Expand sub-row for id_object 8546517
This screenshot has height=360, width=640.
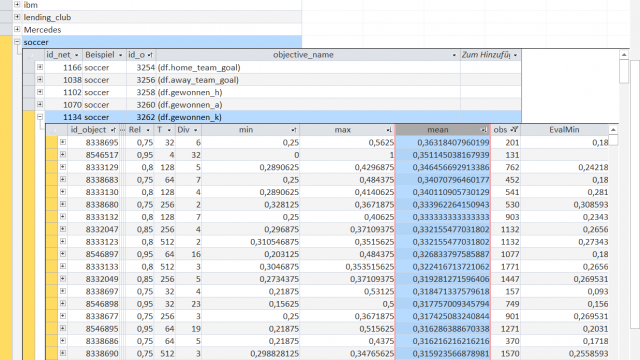[62, 155]
